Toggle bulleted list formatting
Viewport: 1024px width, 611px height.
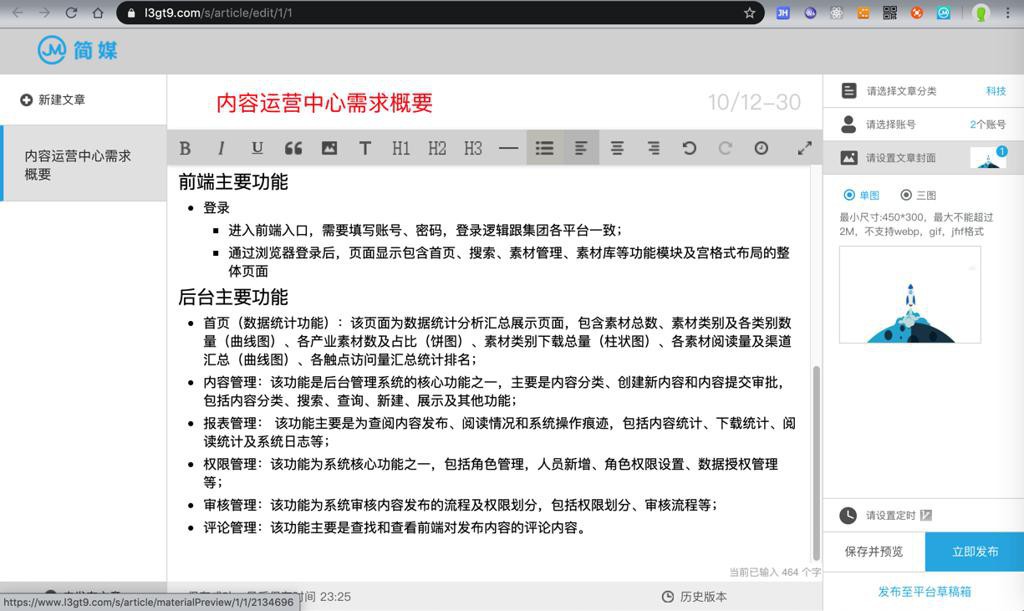(x=545, y=148)
